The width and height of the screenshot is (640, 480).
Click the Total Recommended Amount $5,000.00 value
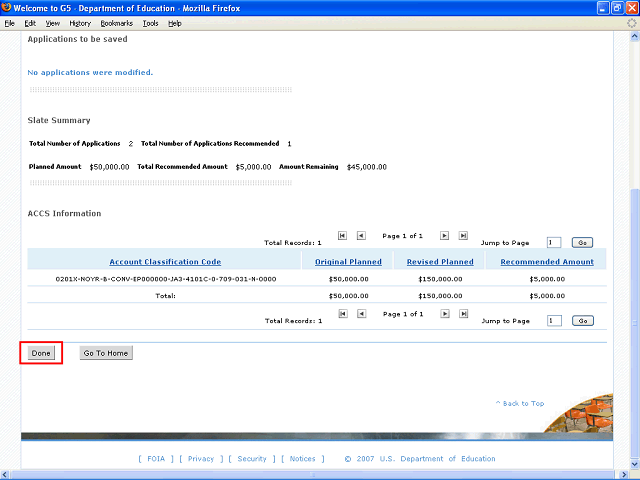(253, 167)
